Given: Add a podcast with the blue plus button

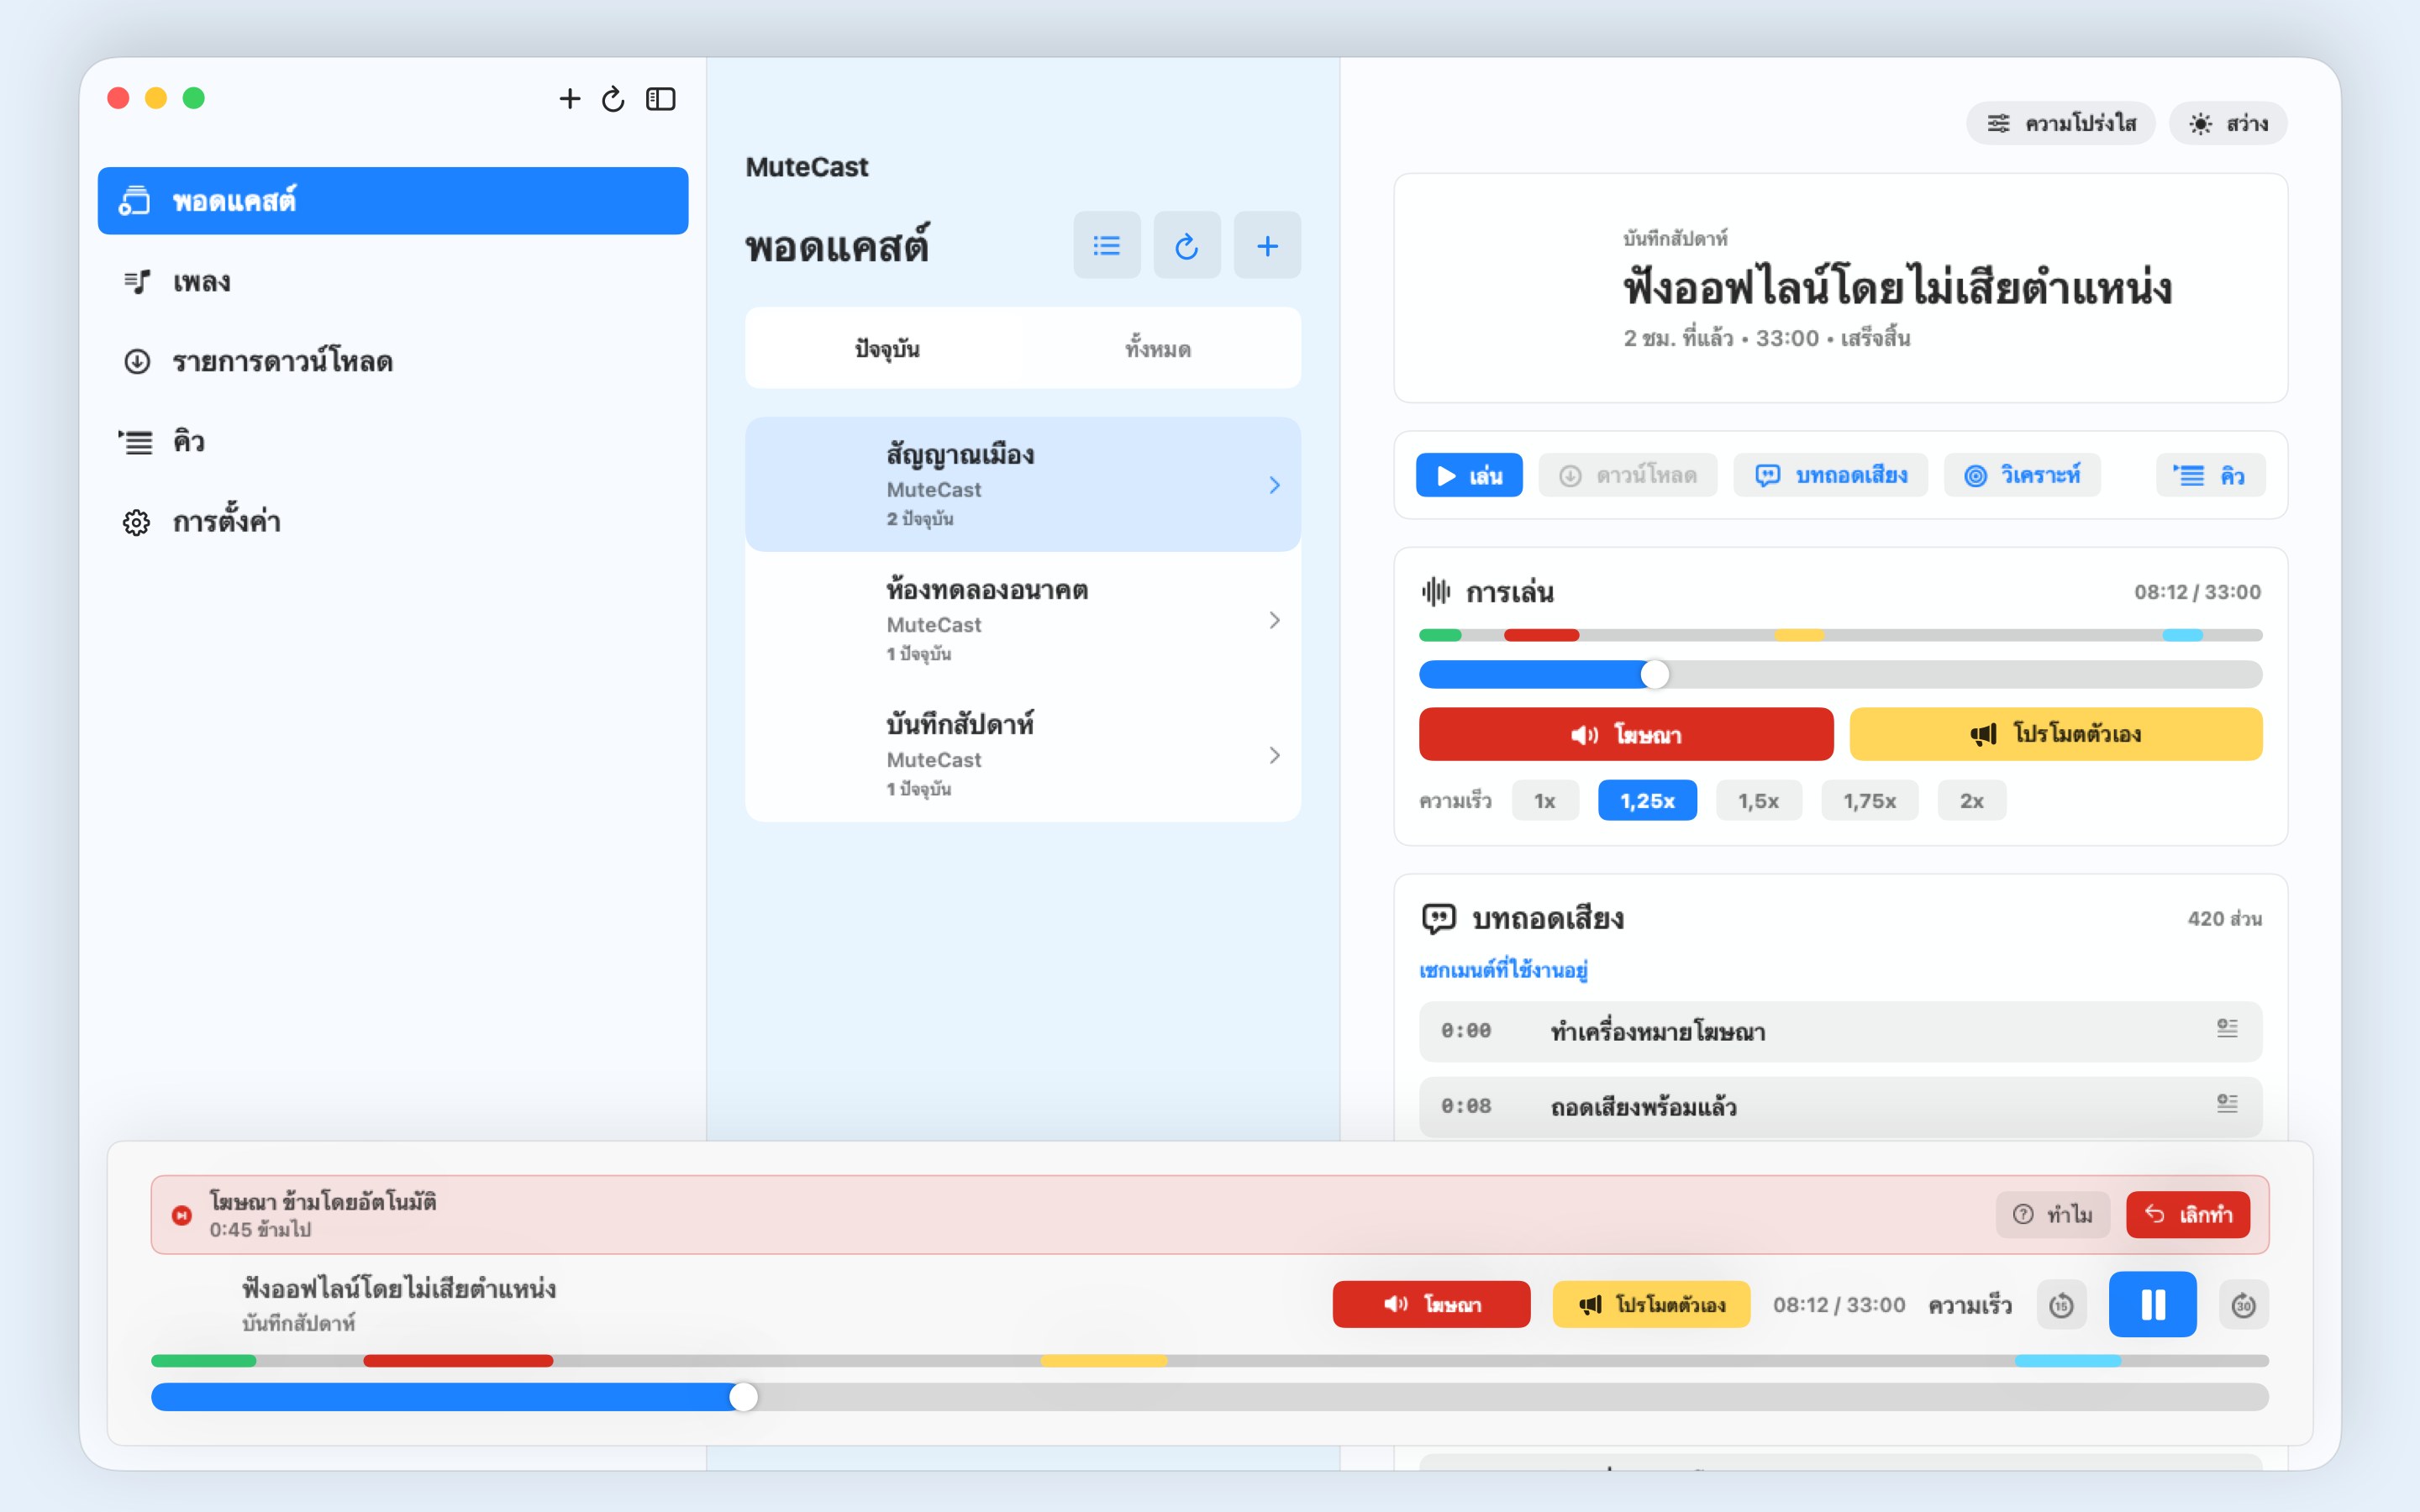Looking at the screenshot, I should click(1266, 245).
